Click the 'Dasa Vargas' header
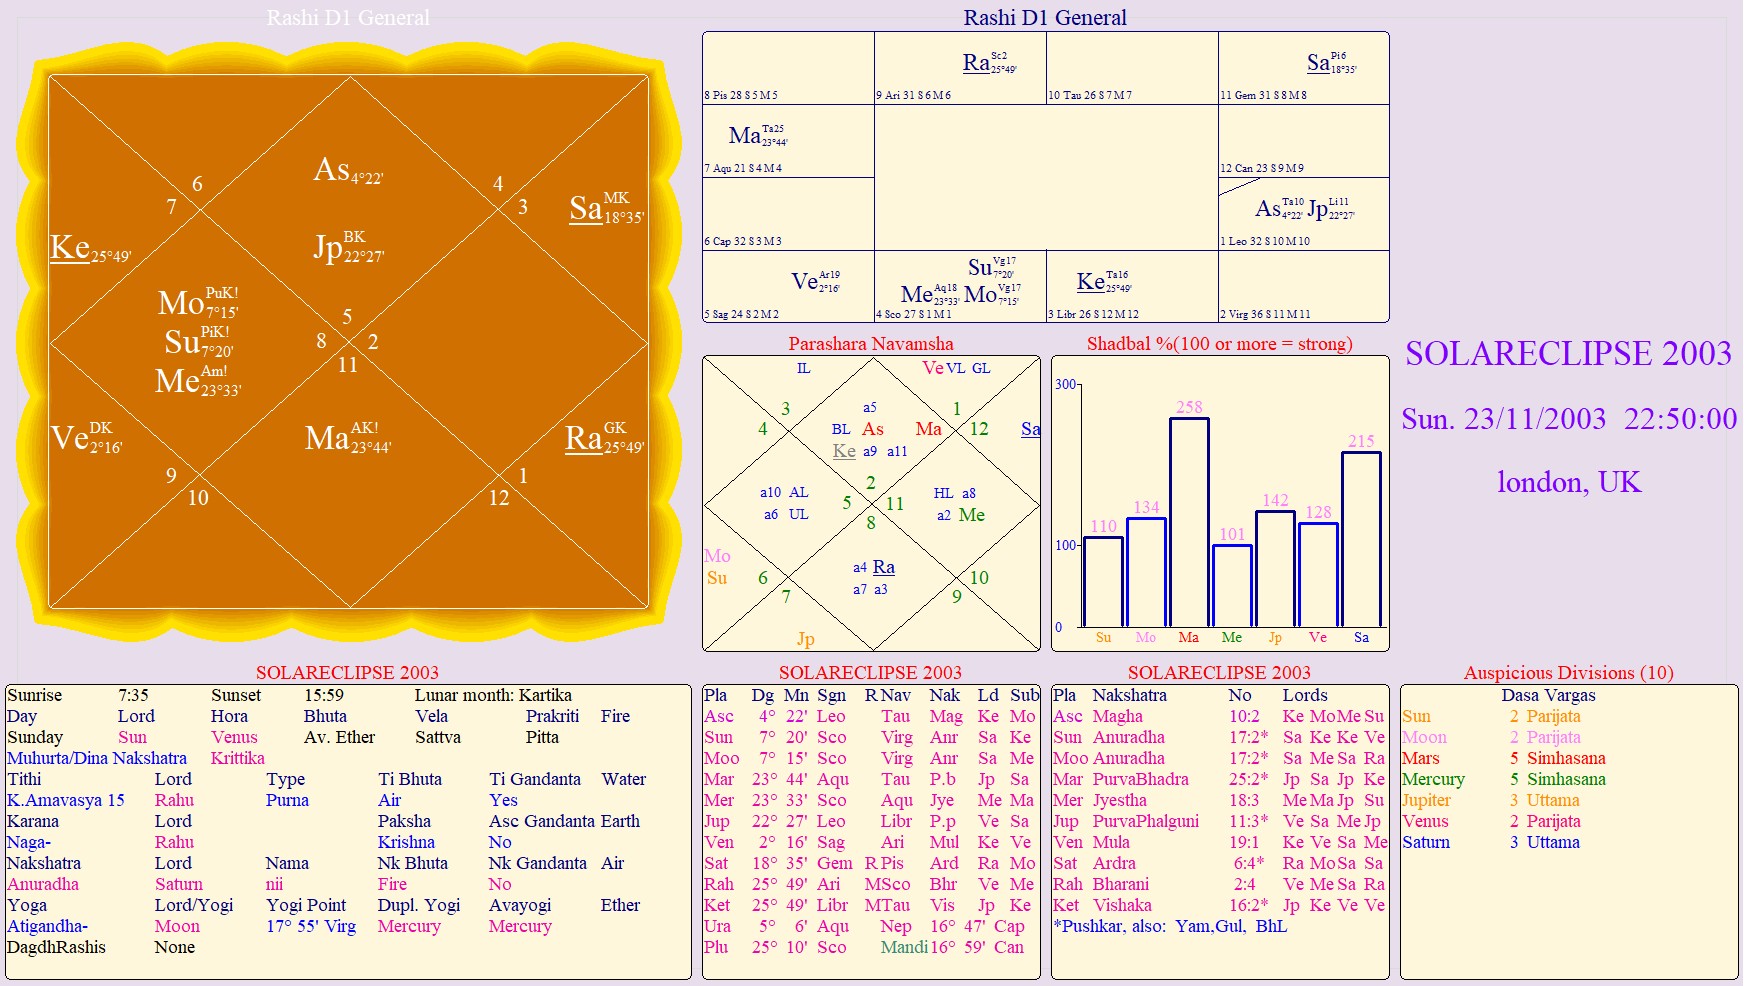 pos(1548,695)
